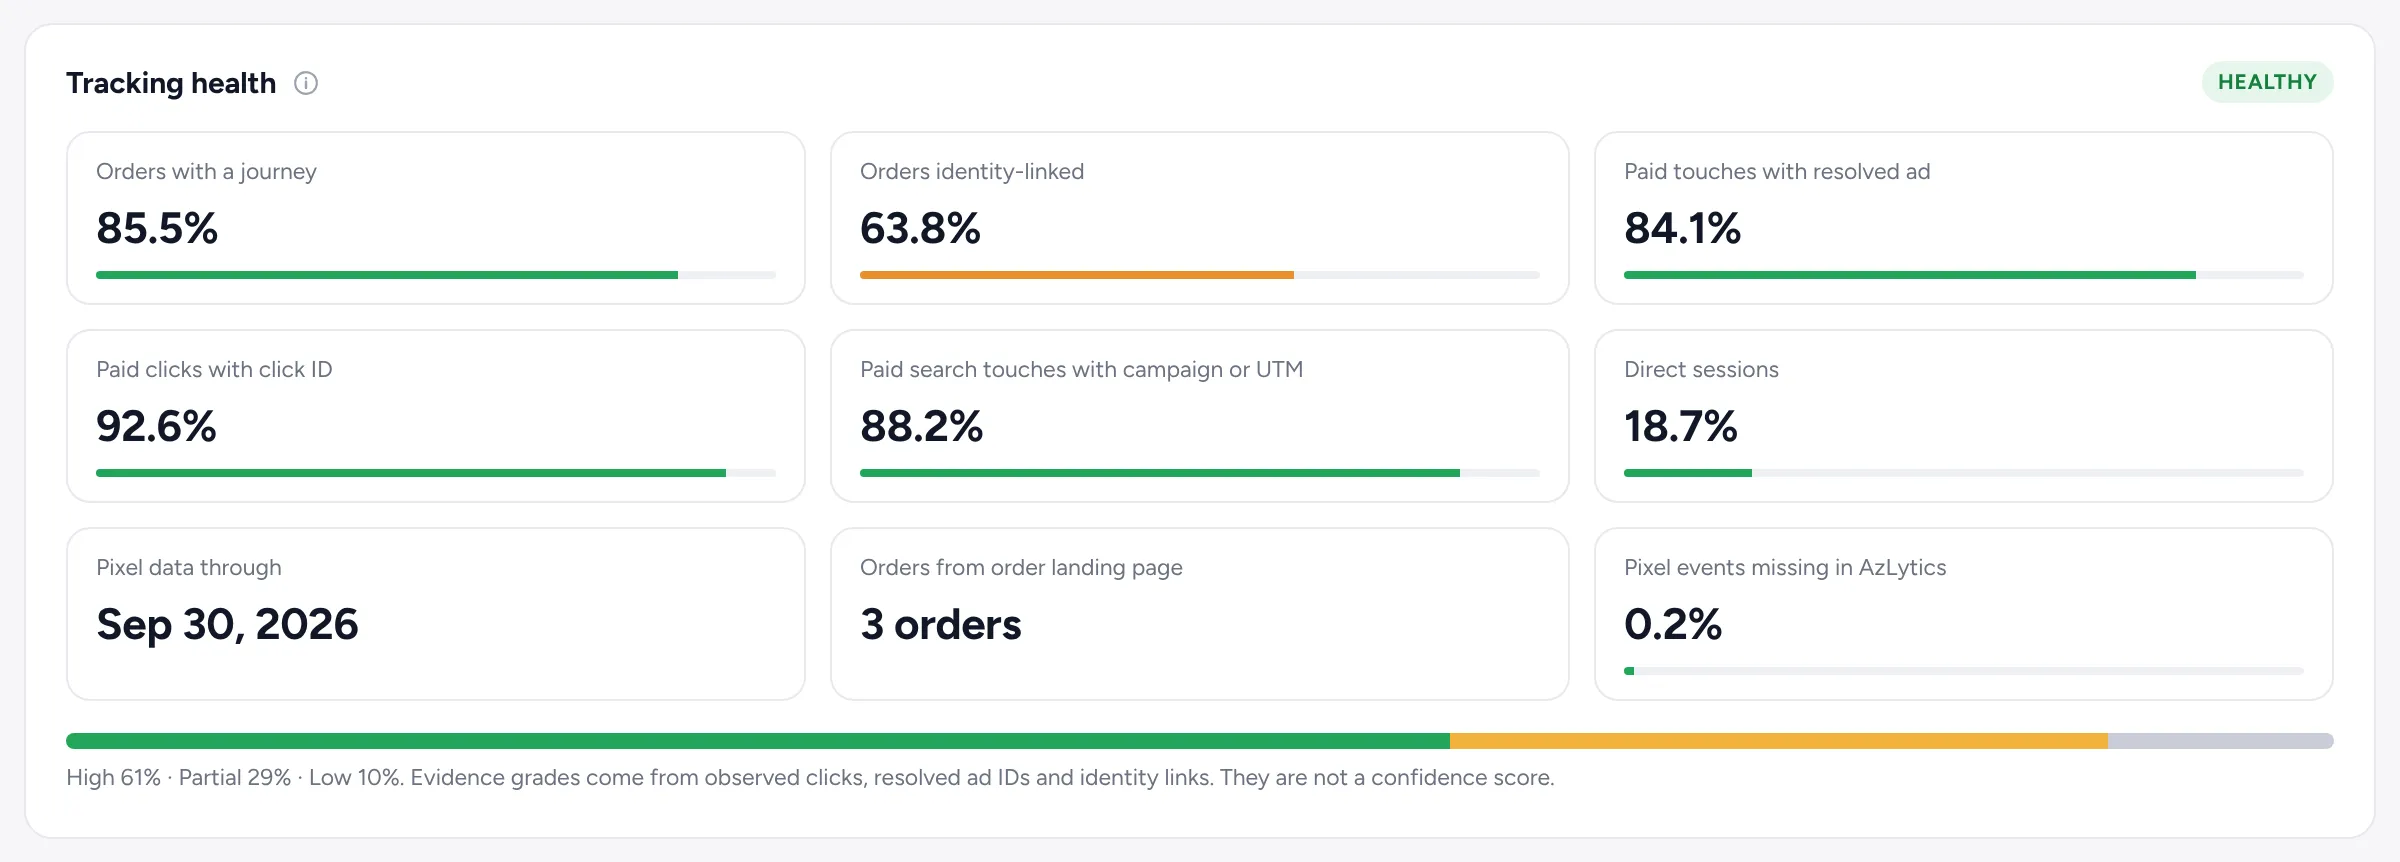This screenshot has height=862, width=2400.
Task: Click the Paid touches with resolved ad progress bar
Action: coord(1964,275)
